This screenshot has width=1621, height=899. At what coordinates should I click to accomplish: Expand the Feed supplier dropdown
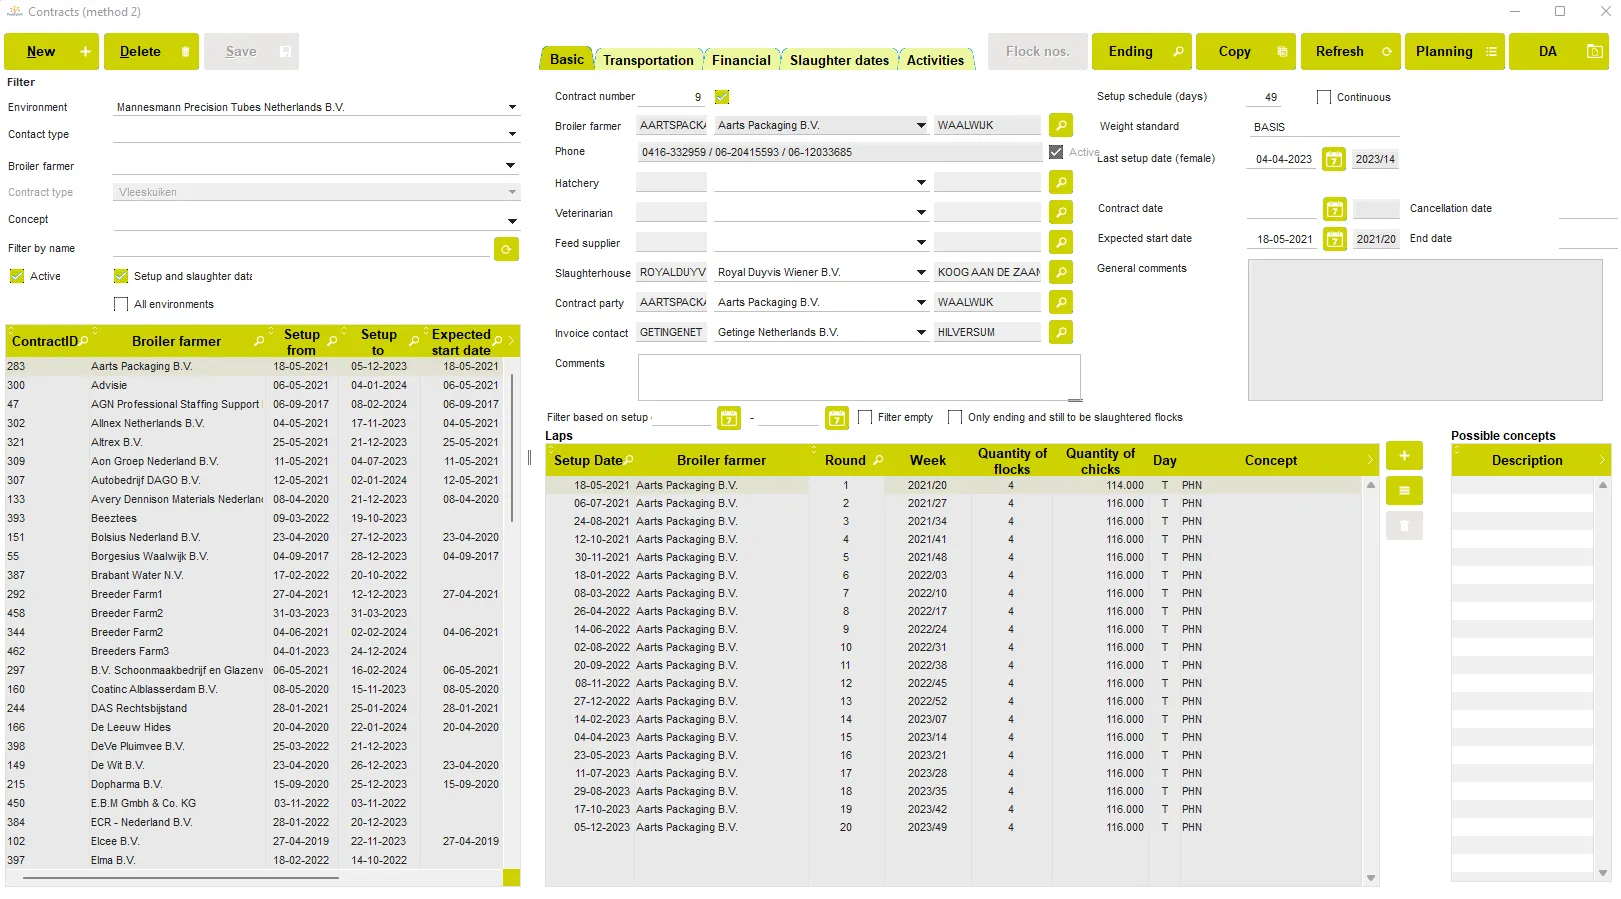tap(920, 243)
